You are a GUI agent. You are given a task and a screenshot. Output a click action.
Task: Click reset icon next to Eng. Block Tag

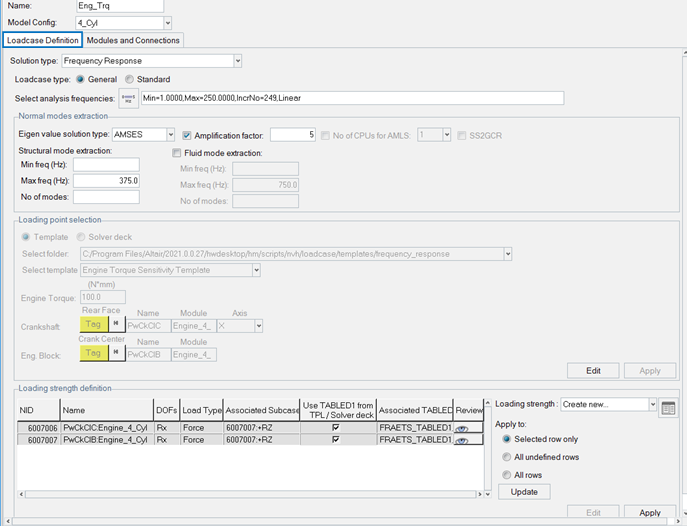click(116, 353)
